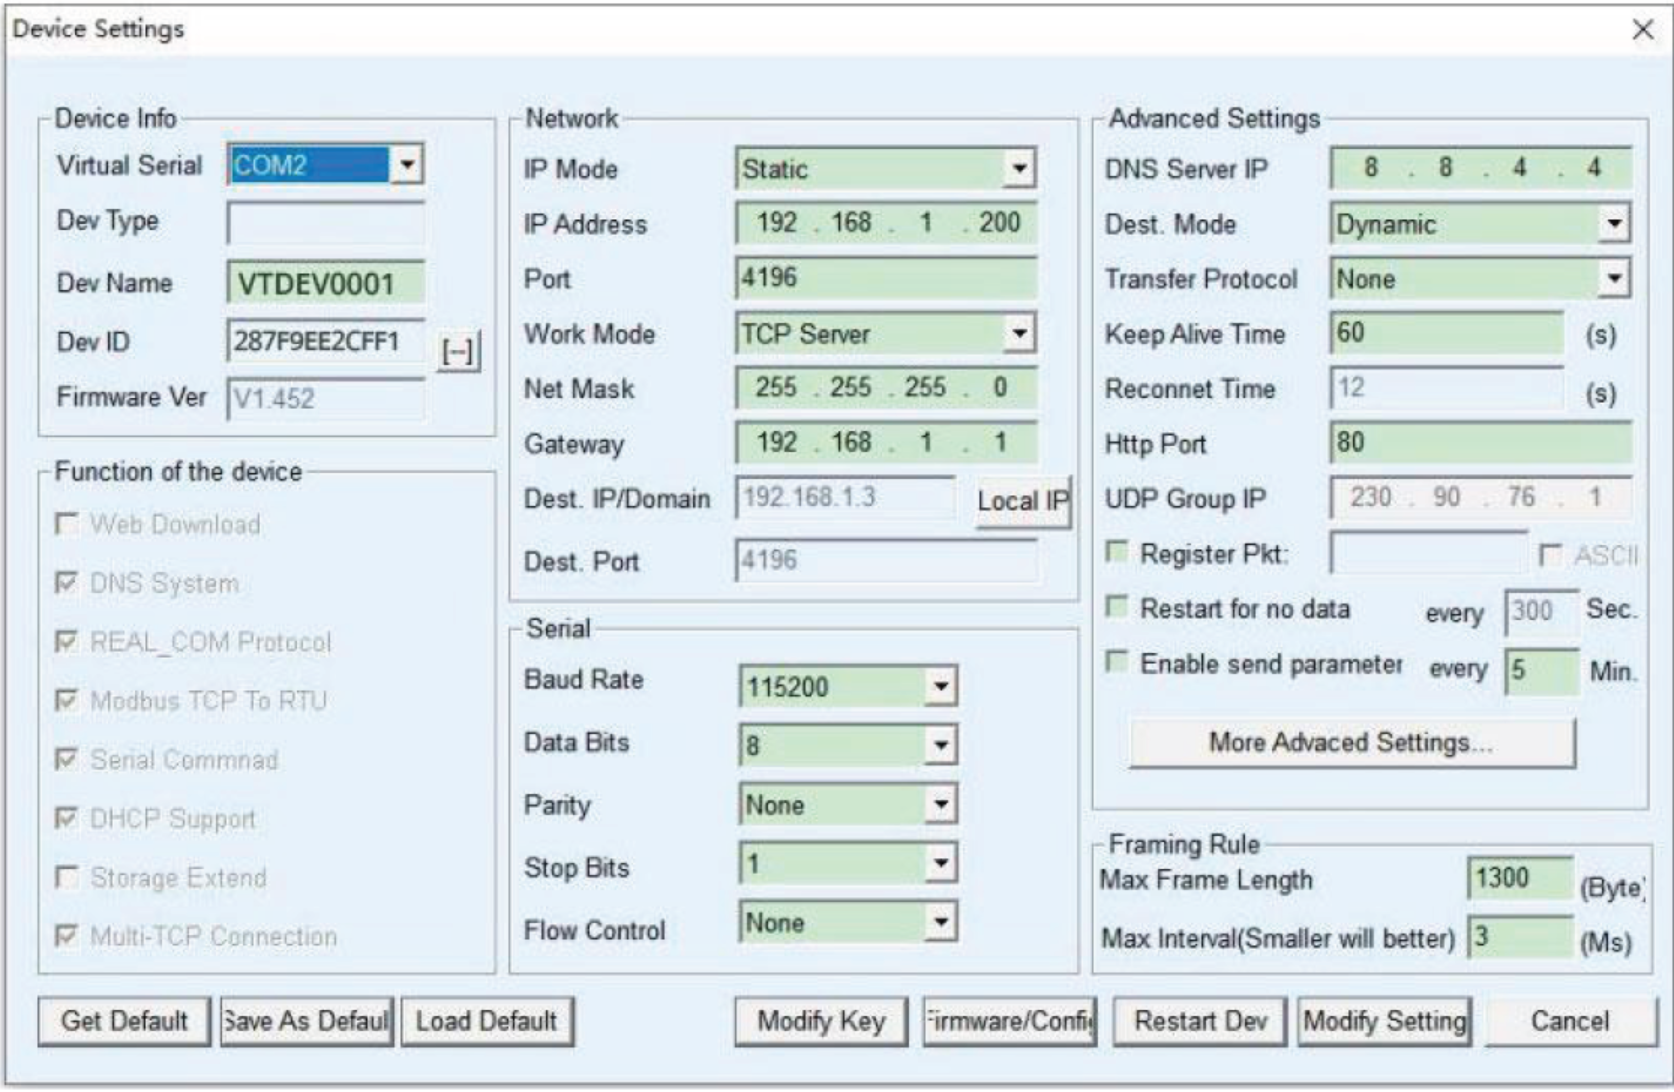
Task: Click the Save As Default button
Action: tap(306, 1021)
